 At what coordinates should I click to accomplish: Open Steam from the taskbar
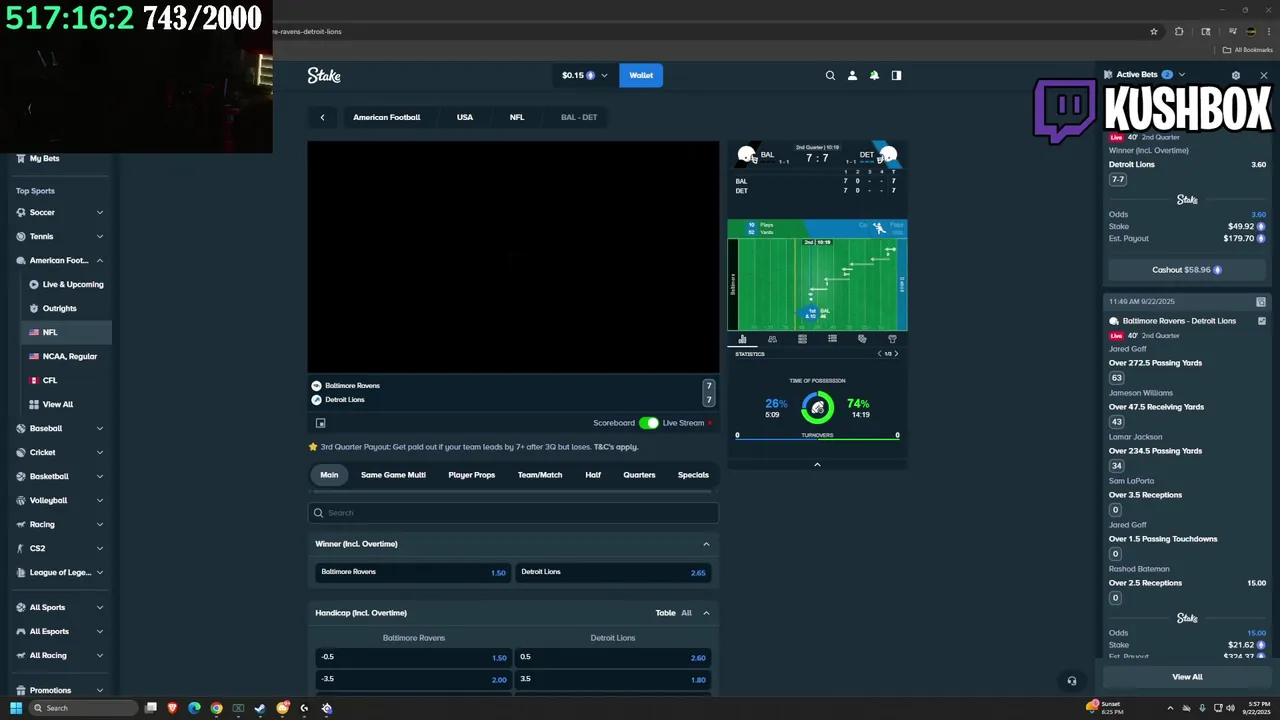pyautogui.click(x=260, y=708)
